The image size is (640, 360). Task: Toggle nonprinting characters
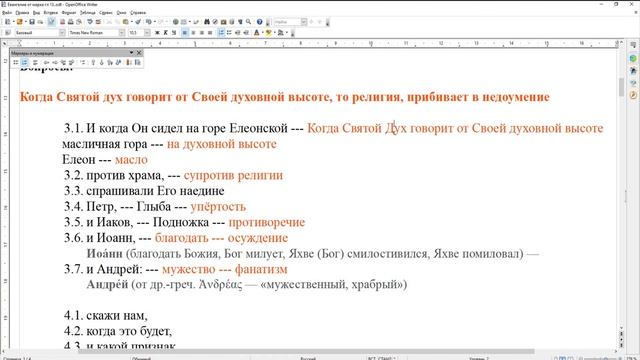coord(240,22)
